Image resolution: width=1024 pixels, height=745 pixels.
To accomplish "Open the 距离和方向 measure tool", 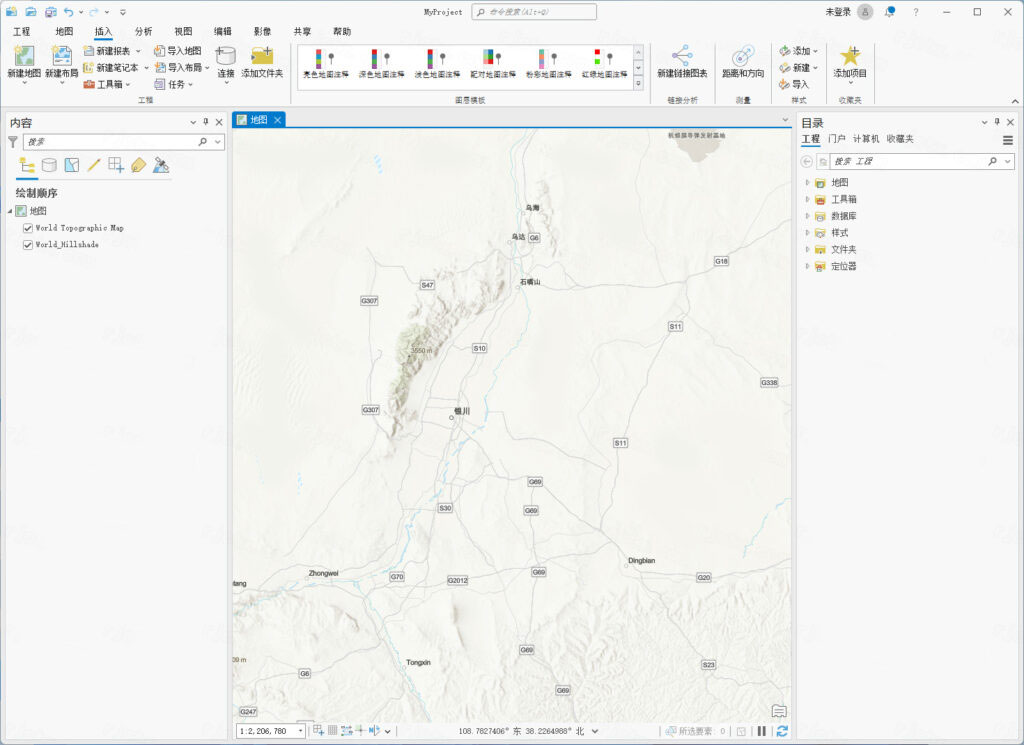I will (742, 60).
